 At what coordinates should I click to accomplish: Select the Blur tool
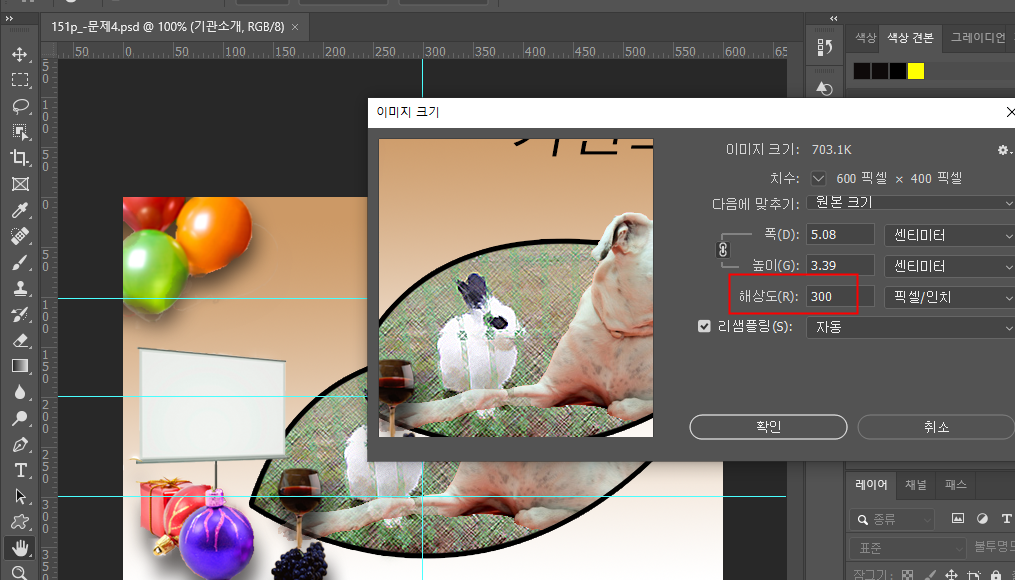(x=19, y=393)
